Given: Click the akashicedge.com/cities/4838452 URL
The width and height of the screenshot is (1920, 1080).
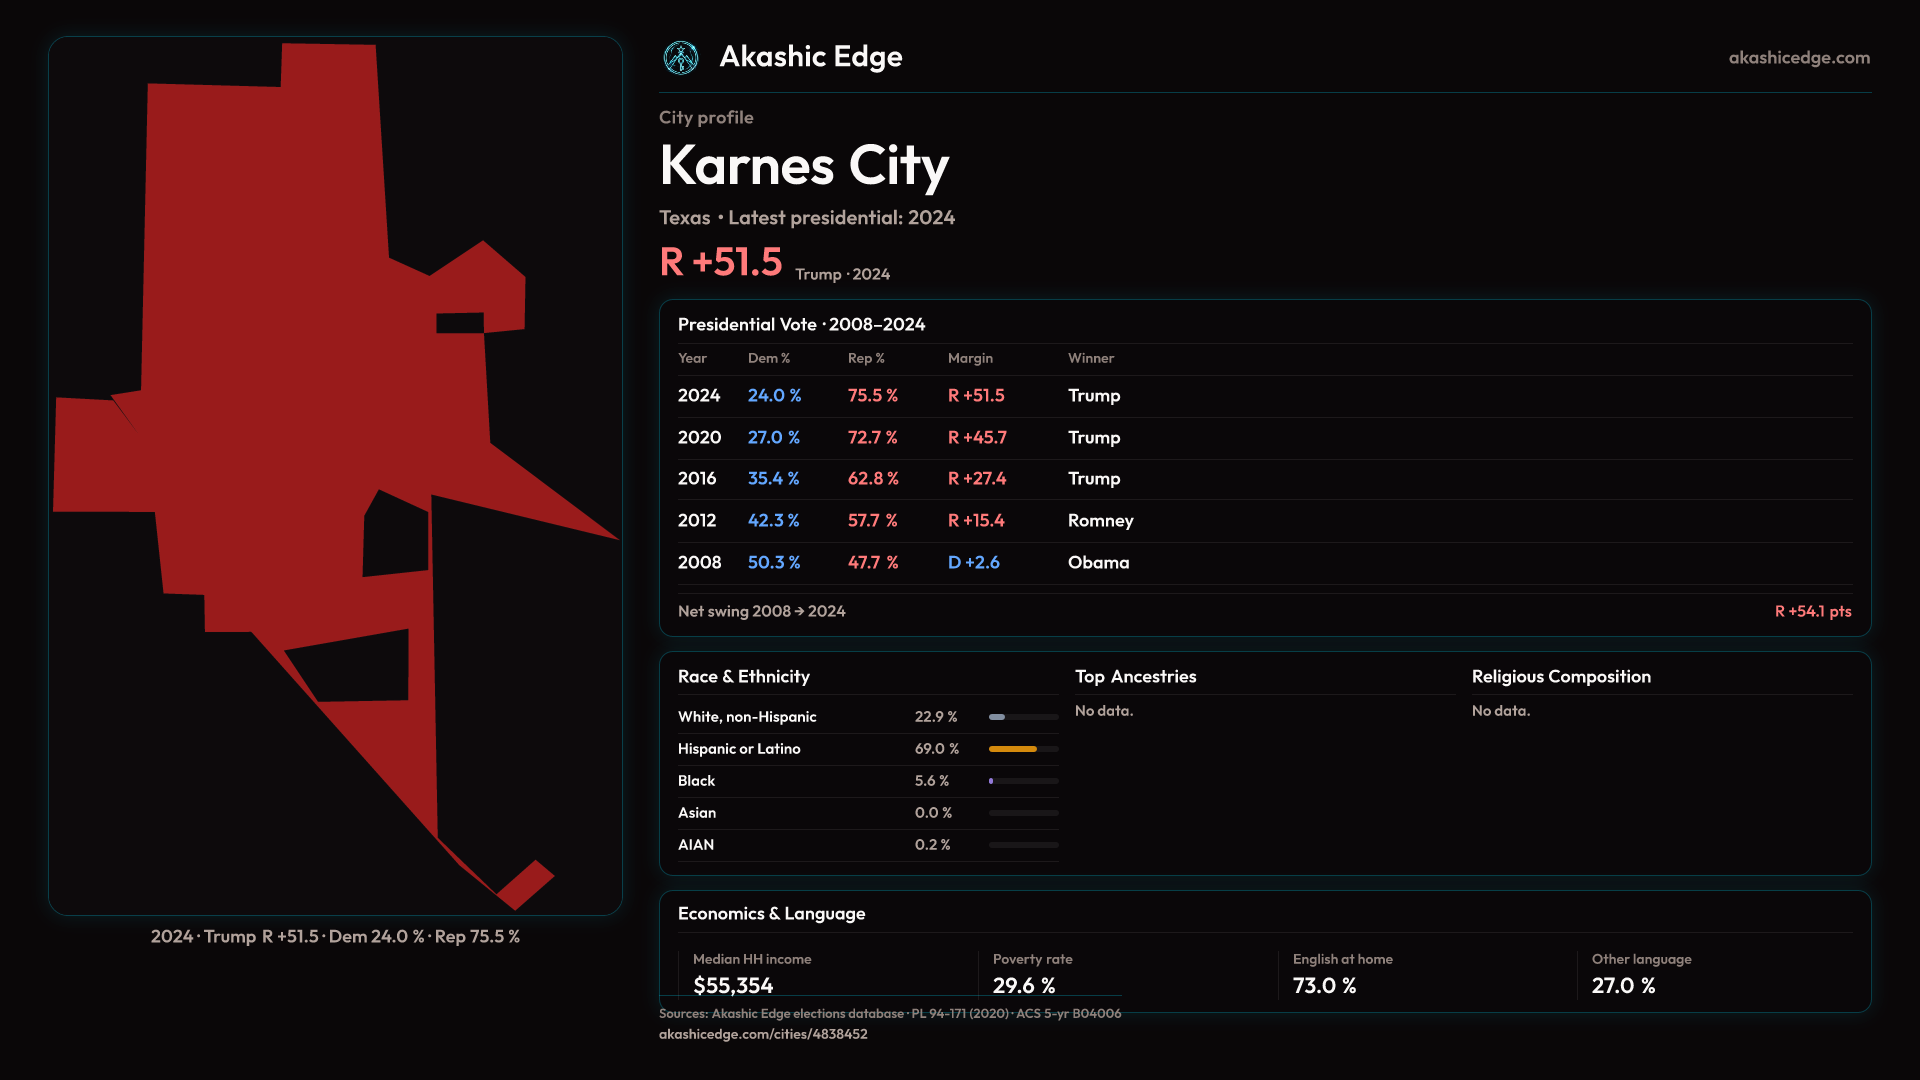Looking at the screenshot, I should (763, 1034).
